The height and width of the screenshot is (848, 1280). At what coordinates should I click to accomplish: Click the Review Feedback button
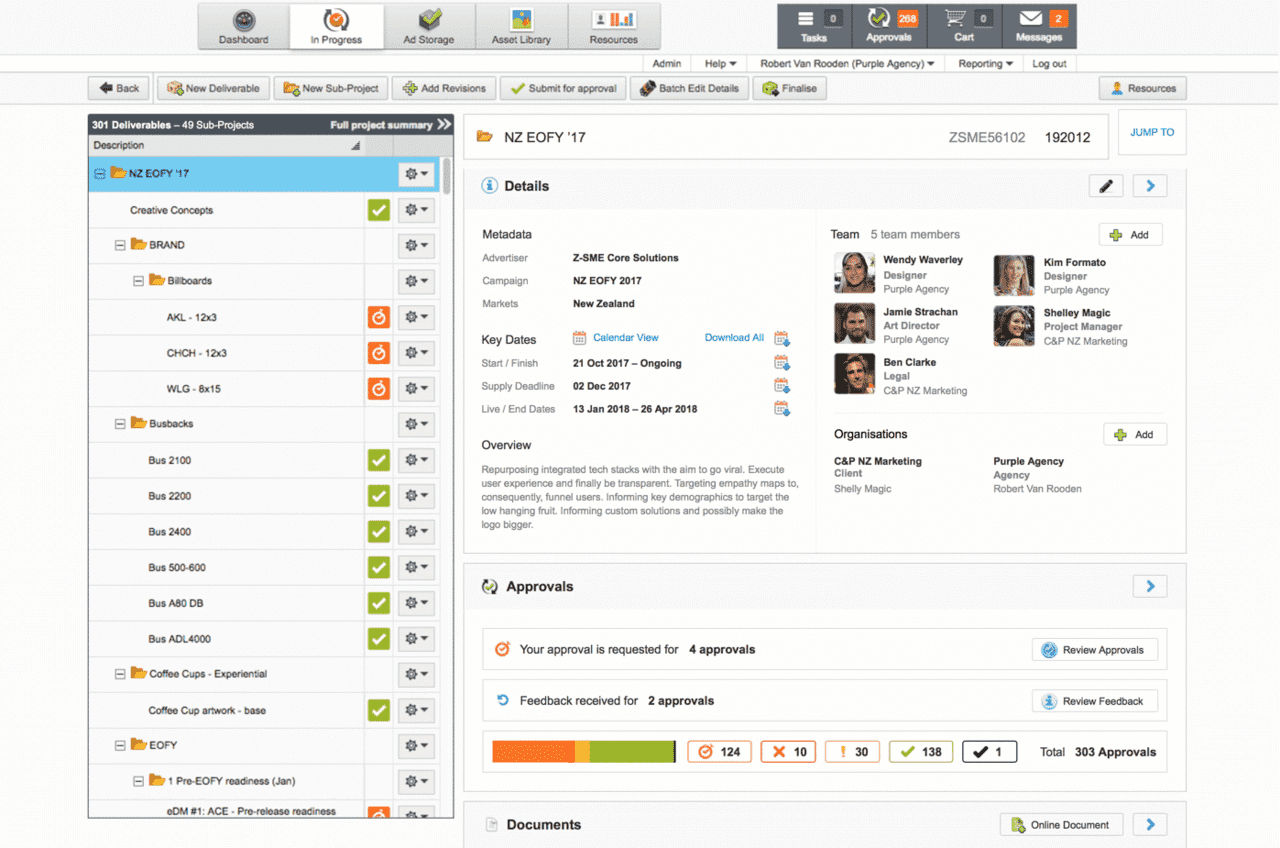point(1094,700)
